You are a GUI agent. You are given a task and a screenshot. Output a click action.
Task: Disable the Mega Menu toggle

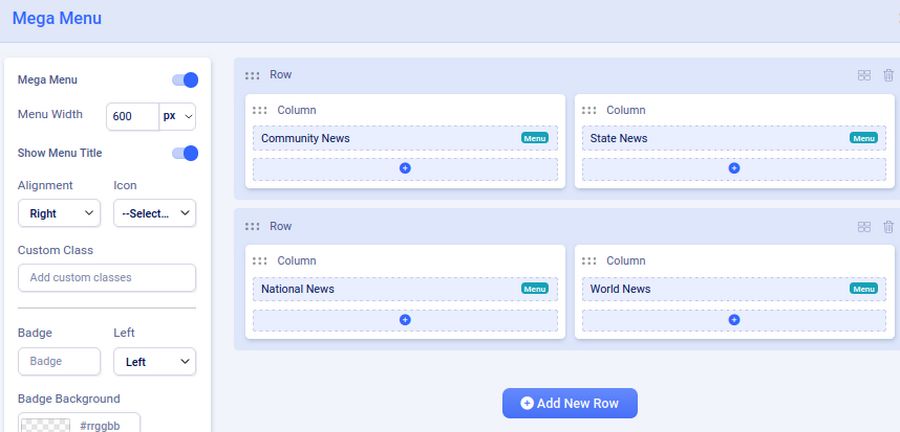tap(185, 80)
